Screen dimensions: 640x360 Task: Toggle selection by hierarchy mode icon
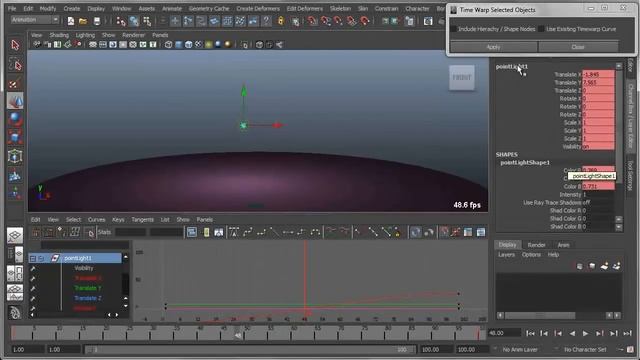(121, 21)
